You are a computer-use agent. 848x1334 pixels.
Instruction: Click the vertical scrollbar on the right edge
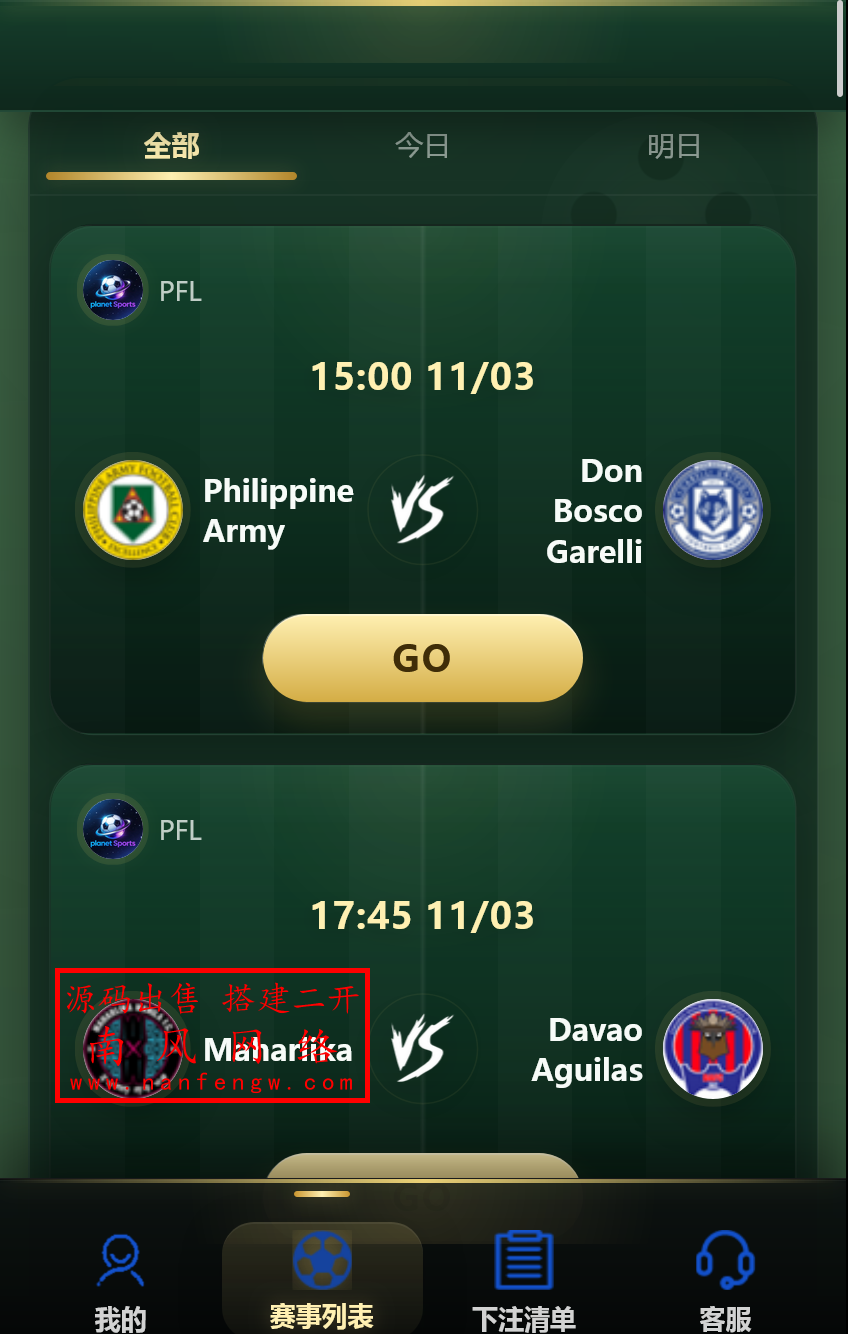click(x=840, y=48)
